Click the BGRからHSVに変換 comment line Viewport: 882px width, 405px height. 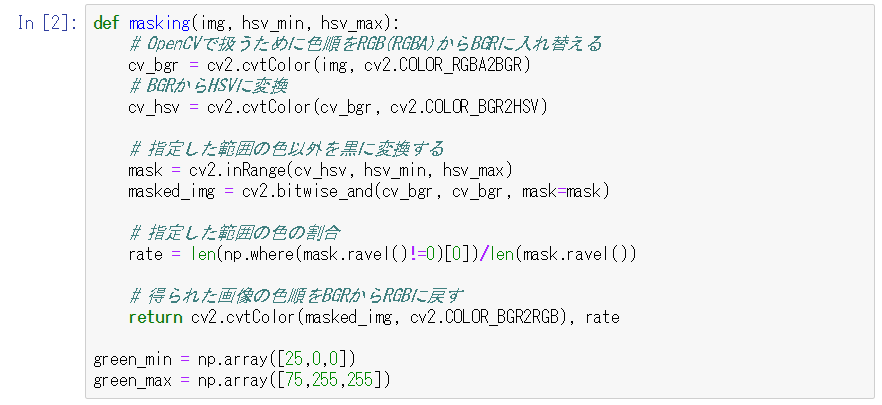point(208,87)
